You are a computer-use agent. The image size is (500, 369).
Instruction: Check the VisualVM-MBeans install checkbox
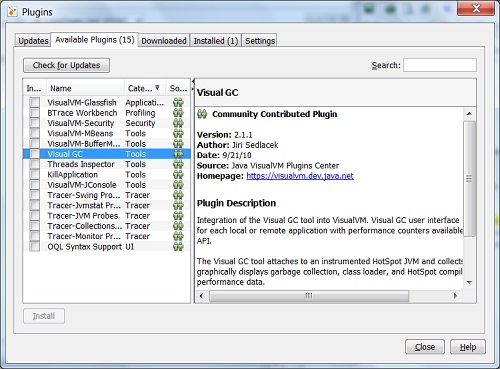34,134
